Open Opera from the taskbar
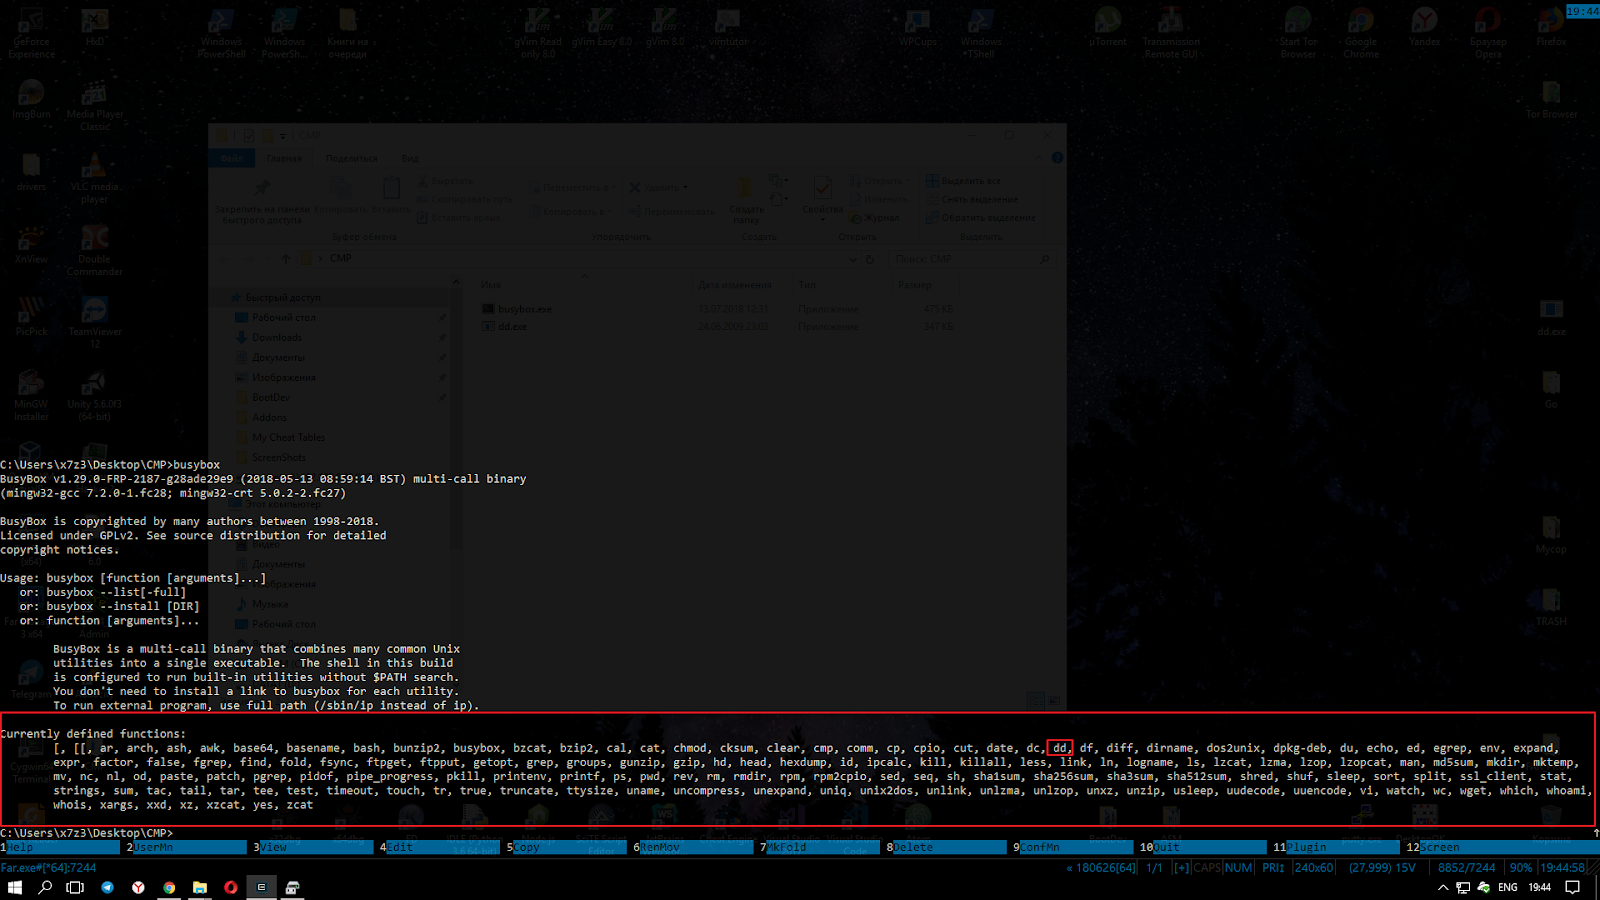The height and width of the screenshot is (900, 1600). pos(230,887)
